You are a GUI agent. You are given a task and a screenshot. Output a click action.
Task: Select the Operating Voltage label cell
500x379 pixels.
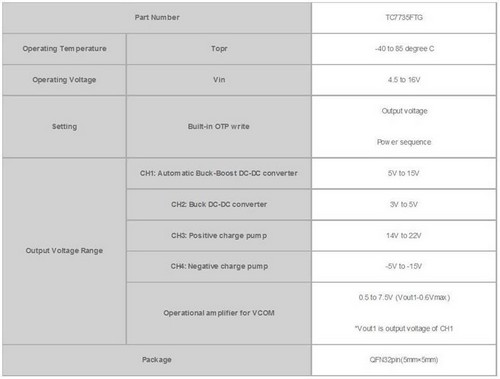click(x=64, y=80)
